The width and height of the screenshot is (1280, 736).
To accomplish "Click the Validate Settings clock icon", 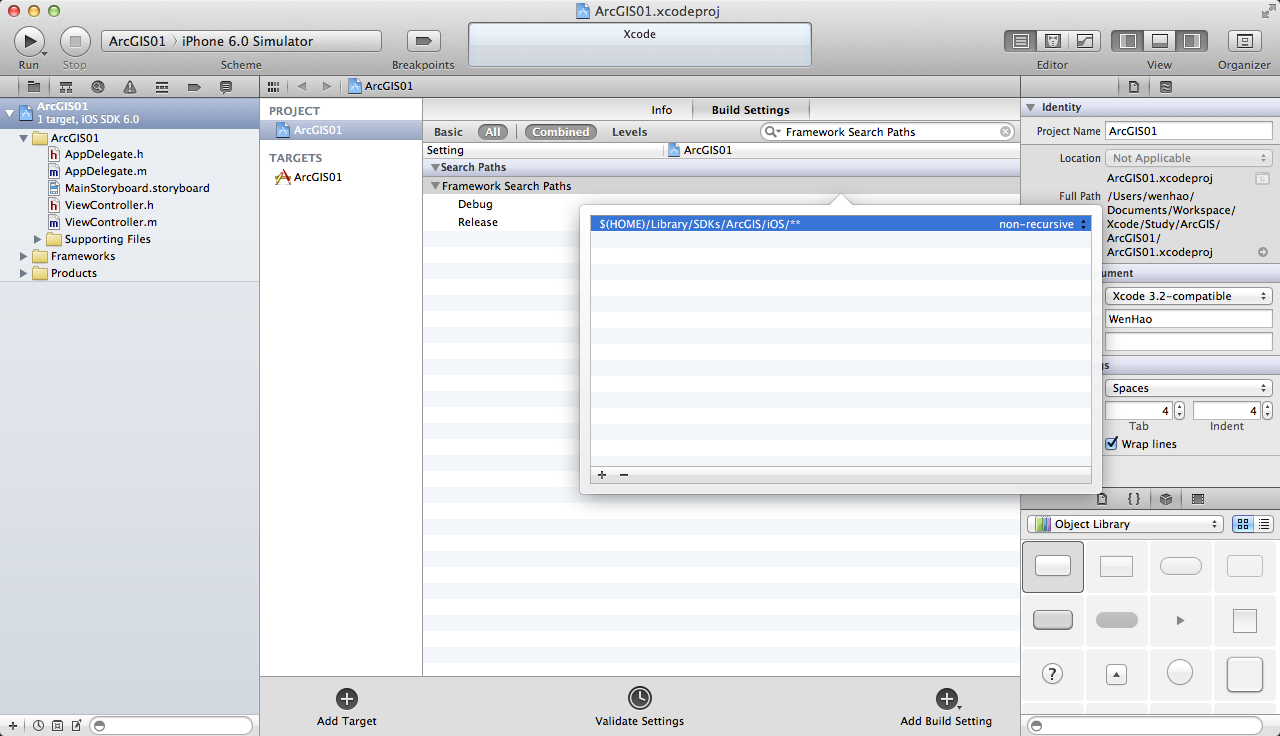I will (639, 698).
